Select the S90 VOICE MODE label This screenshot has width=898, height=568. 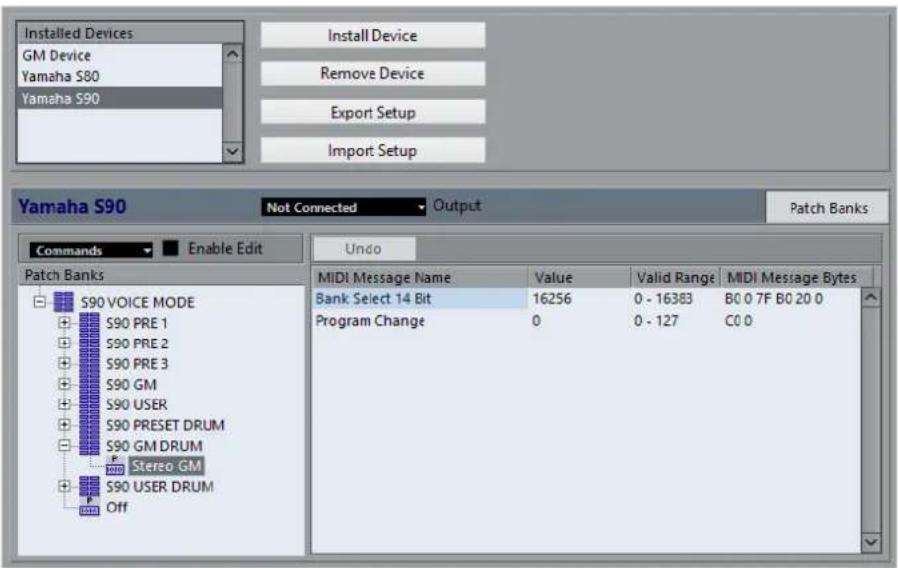[x=137, y=302]
